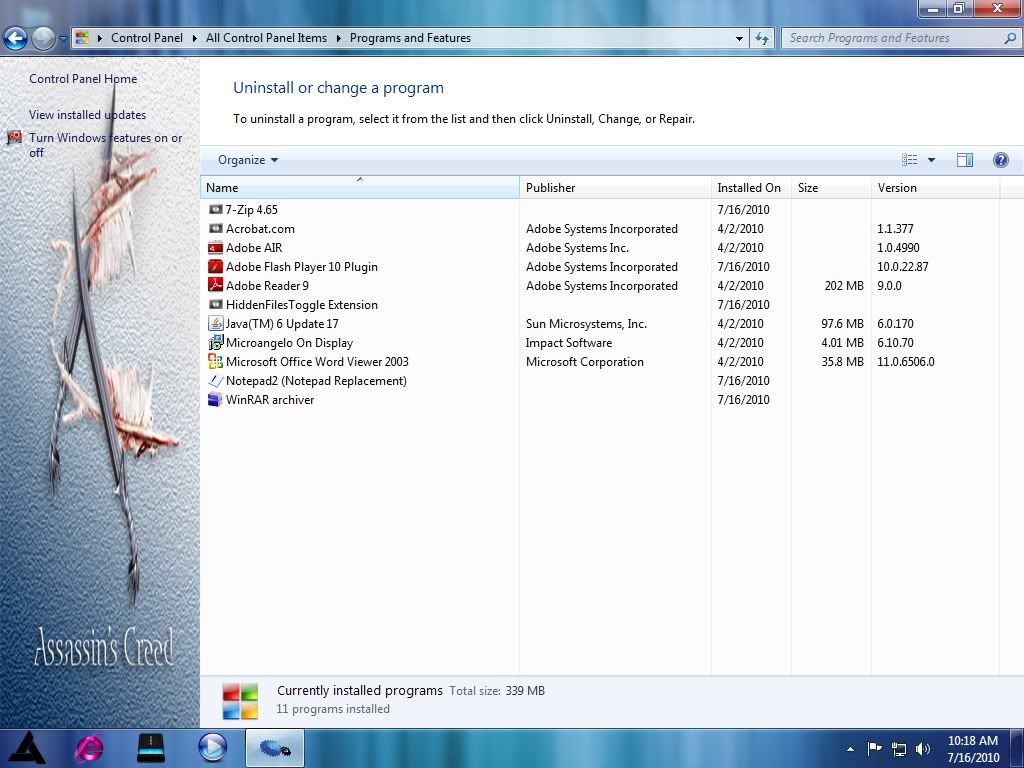The height and width of the screenshot is (768, 1024).
Task: Click the Acrobat.com program icon
Action: coord(216,229)
